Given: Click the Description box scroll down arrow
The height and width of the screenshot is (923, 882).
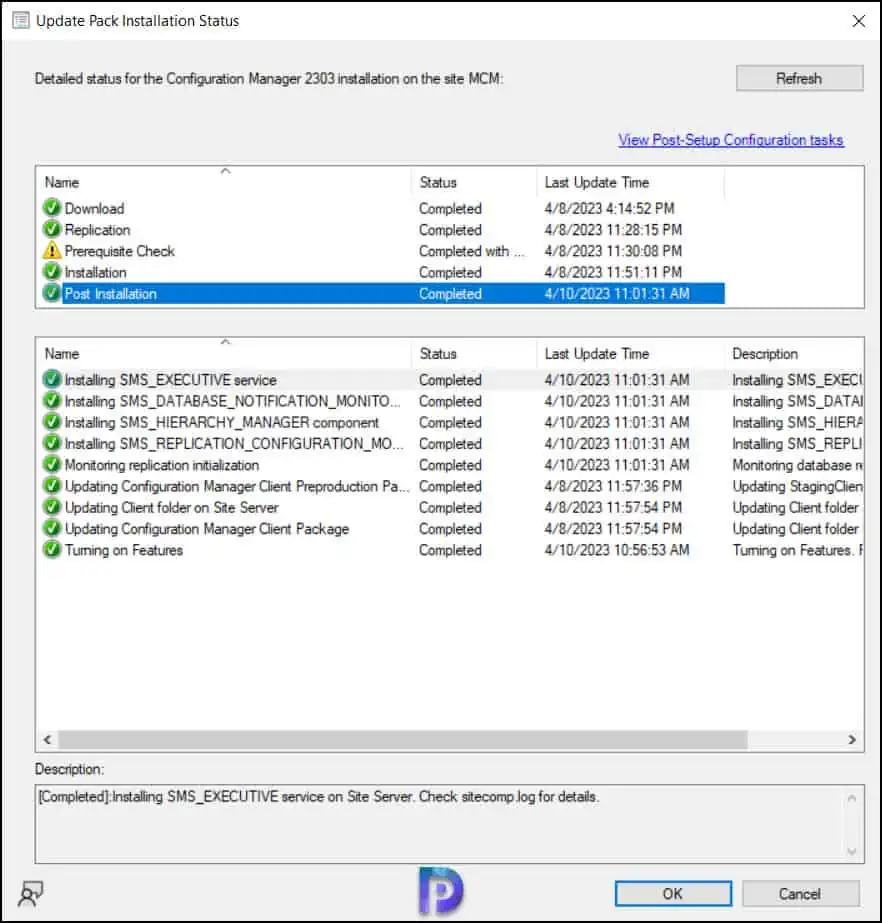Looking at the screenshot, I should 851,851.
